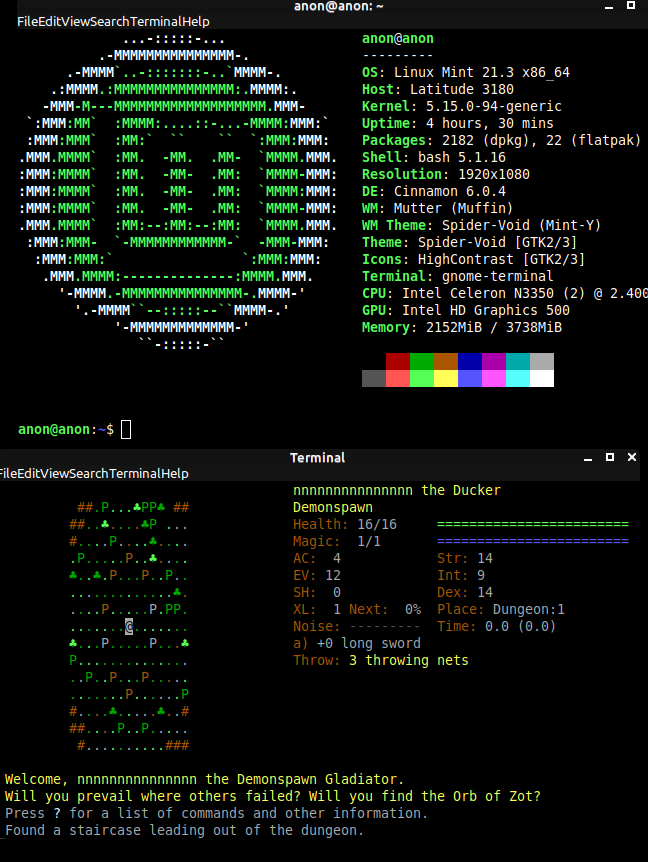Maximize the lower Terminal game window
648x862 pixels.
pos(610,457)
